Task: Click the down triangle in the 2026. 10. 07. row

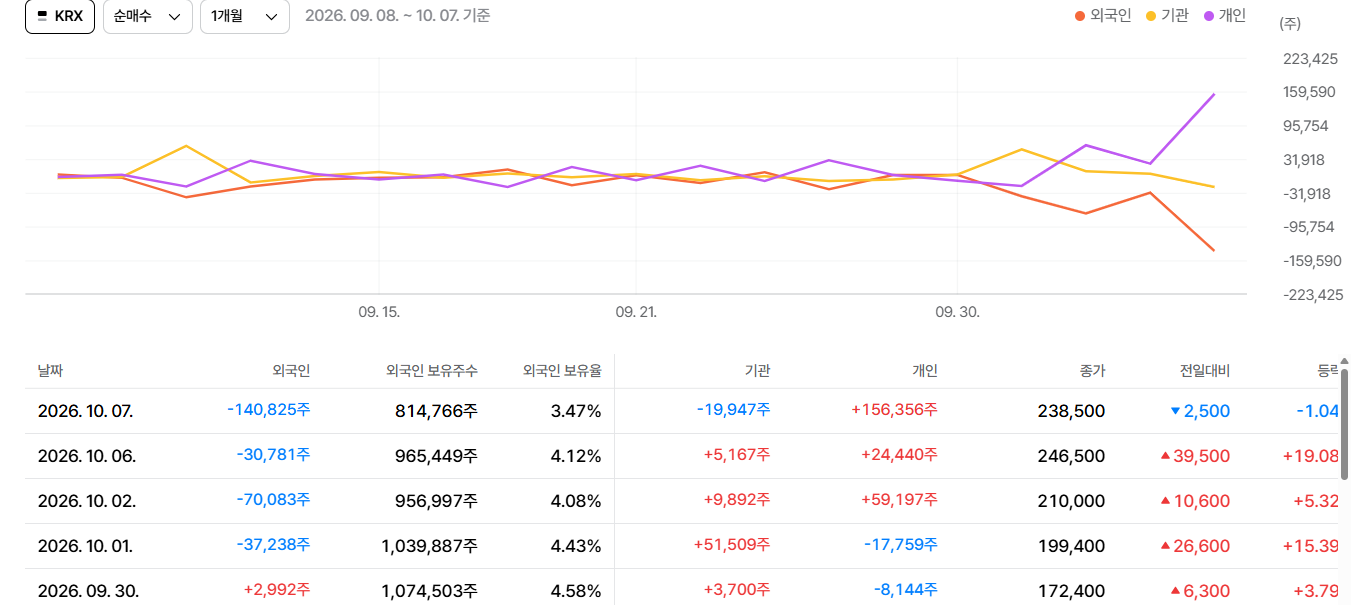Action: pyautogui.click(x=1175, y=411)
